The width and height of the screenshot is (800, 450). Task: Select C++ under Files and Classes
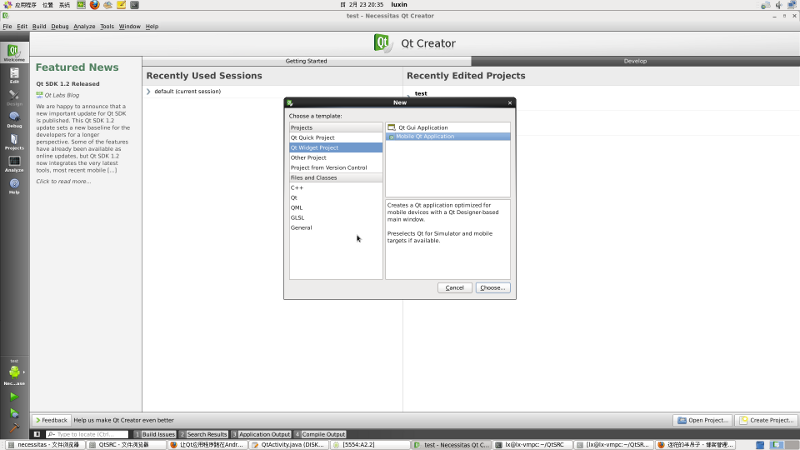[x=336, y=188]
